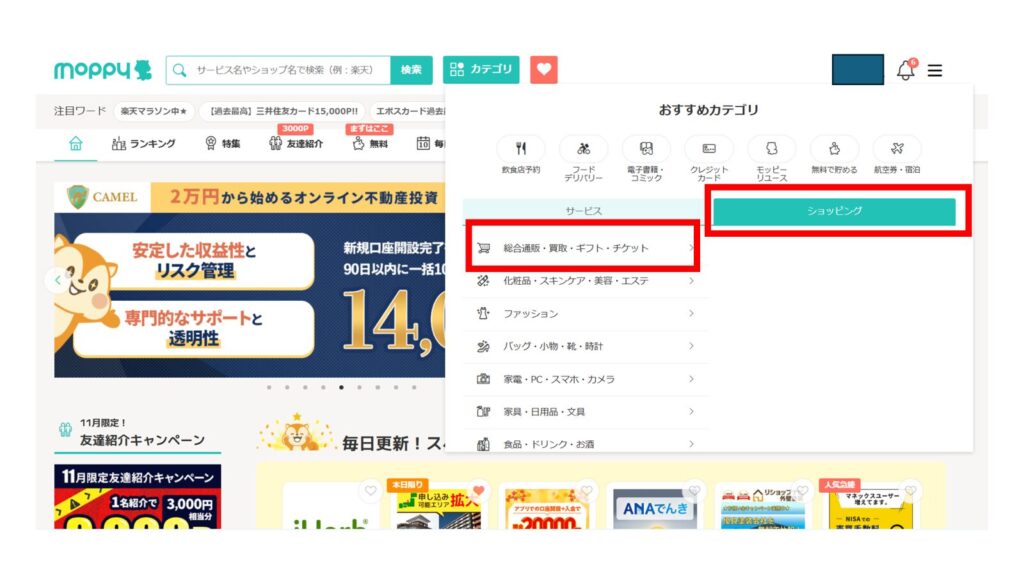The height and width of the screenshot is (576, 1024).
Task: Switch to the サービス tab
Action: coord(584,211)
